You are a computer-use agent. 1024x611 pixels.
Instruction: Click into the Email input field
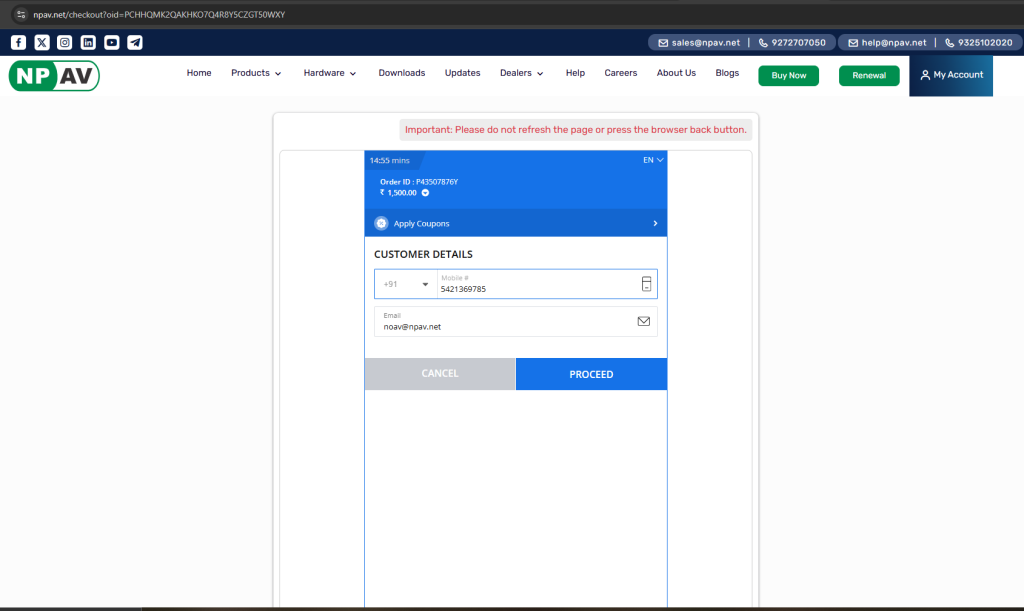click(x=505, y=326)
